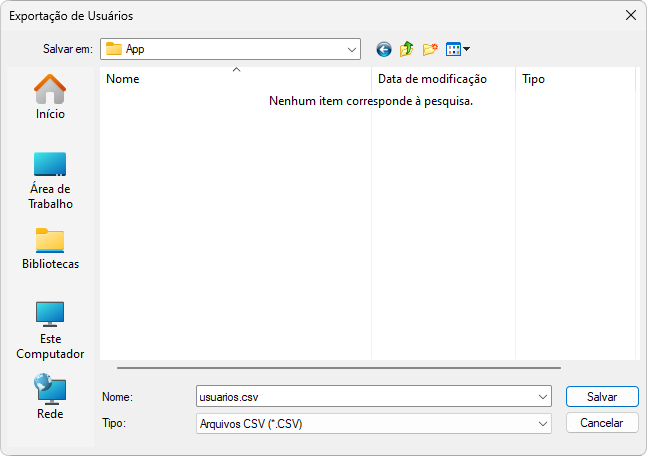The image size is (647, 456).
Task: Expand the Nome filename dropdown arrow
Action: tap(543, 397)
